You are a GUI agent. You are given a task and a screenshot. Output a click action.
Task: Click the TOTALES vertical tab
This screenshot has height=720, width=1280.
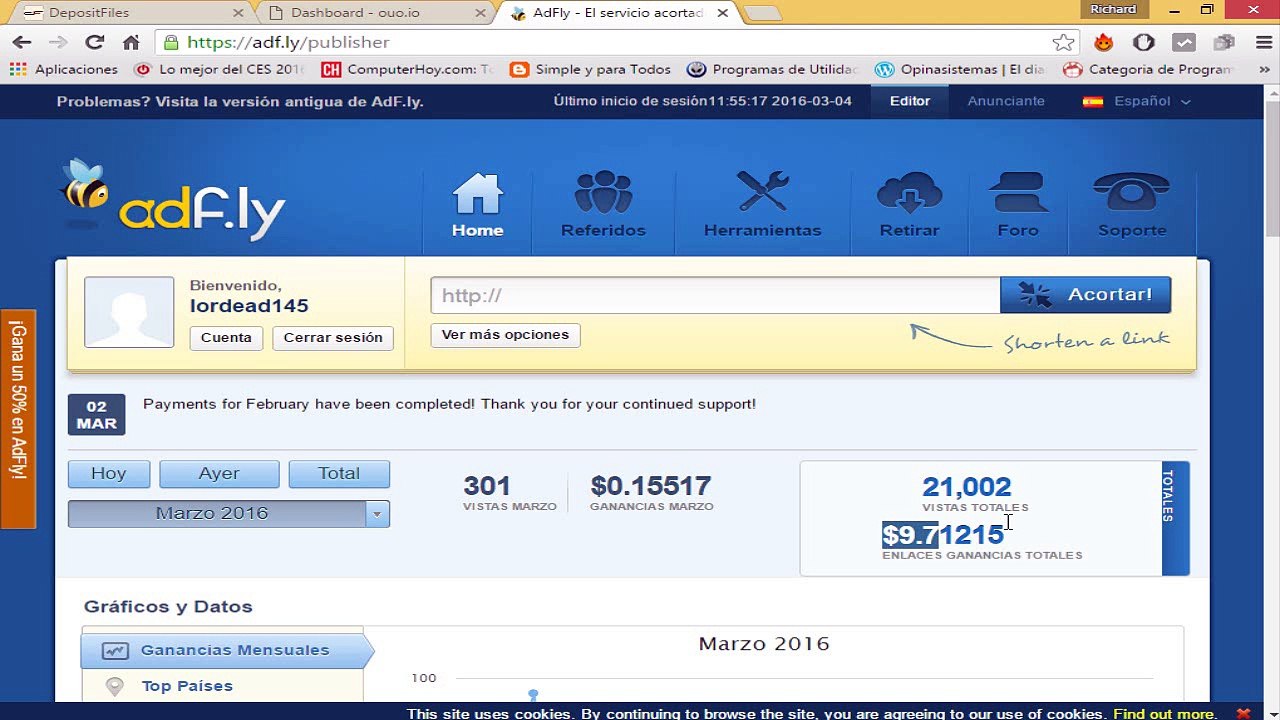tap(1175, 518)
